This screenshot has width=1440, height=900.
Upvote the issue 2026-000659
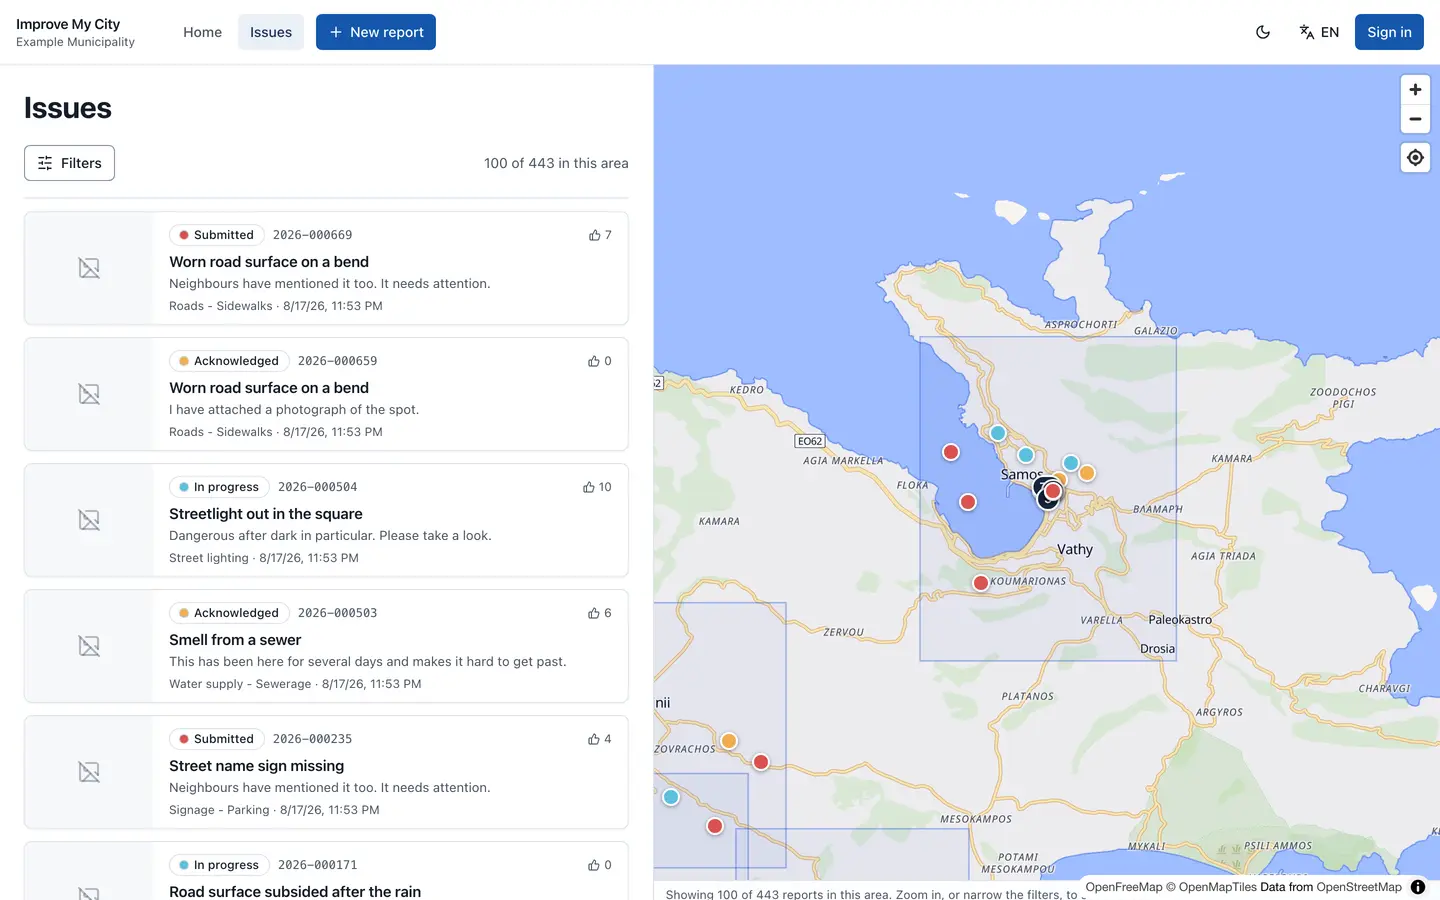point(600,361)
